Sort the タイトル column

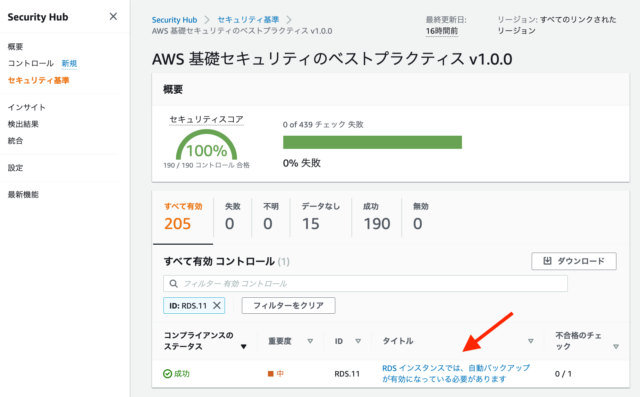531,341
